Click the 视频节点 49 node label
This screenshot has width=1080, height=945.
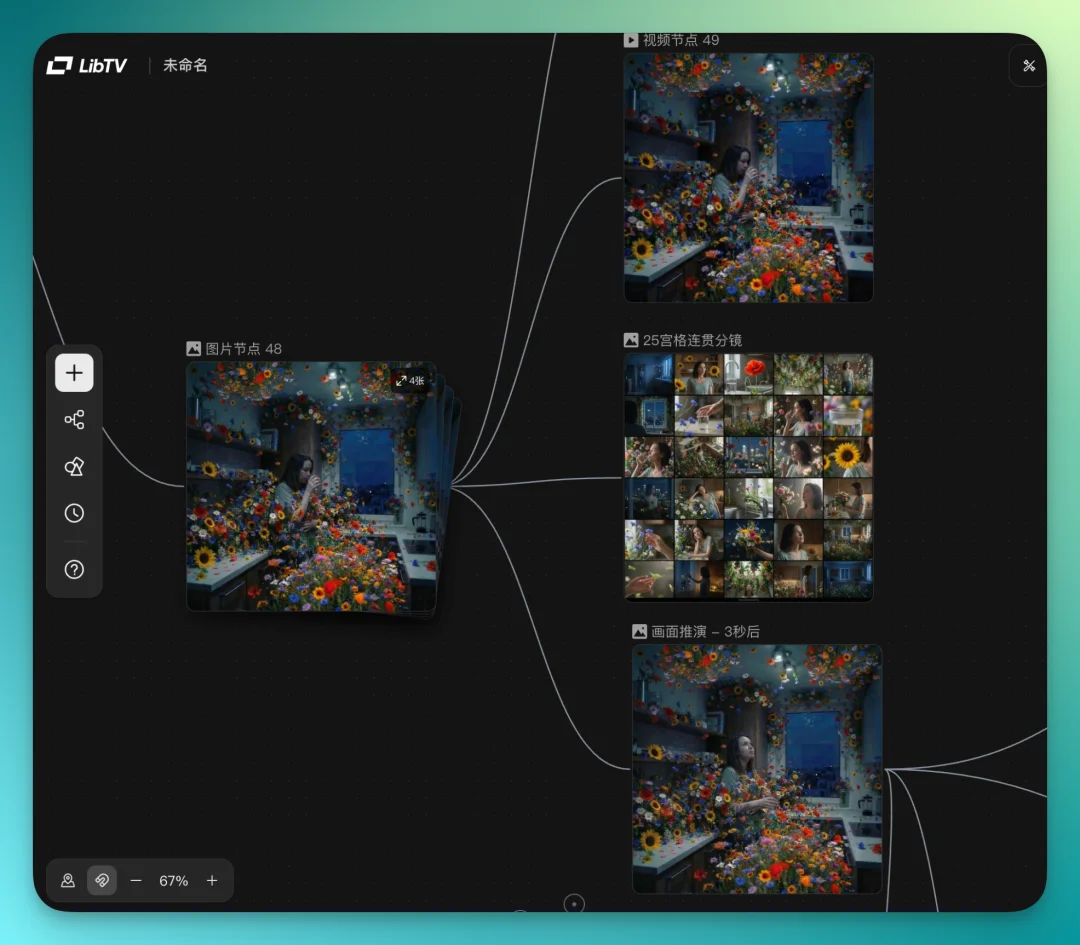pos(680,40)
